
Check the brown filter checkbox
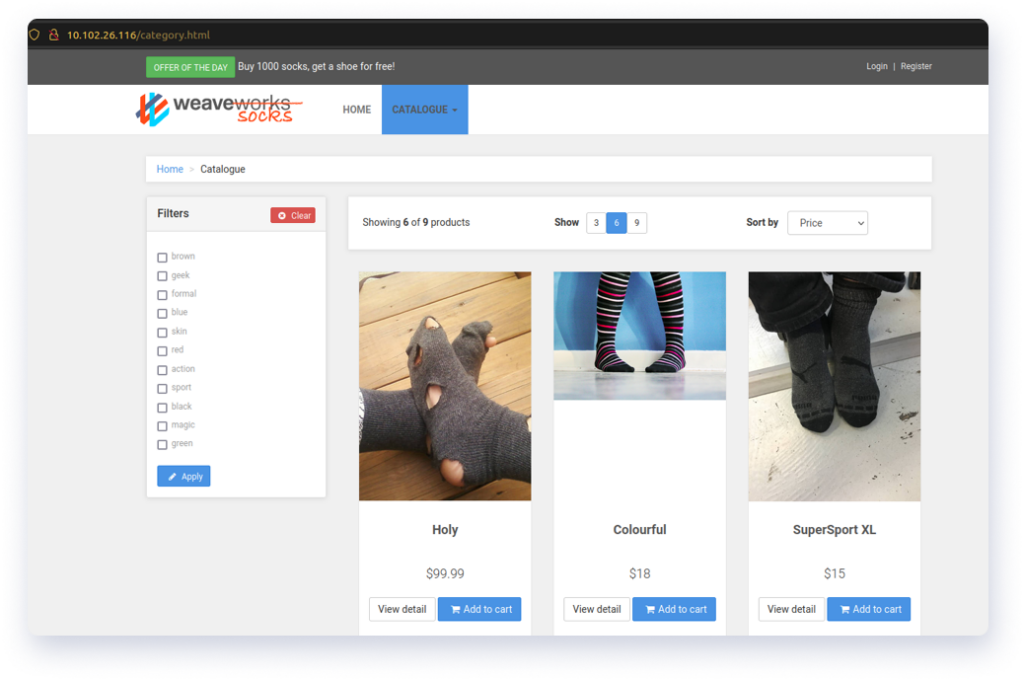click(x=162, y=256)
